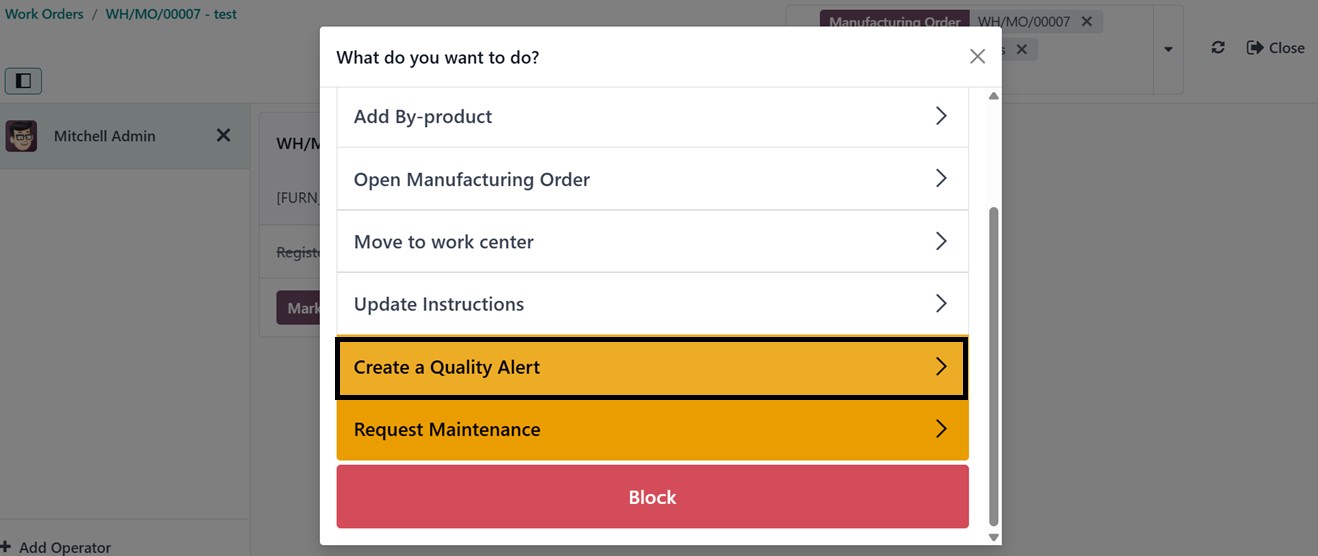The width and height of the screenshot is (1318, 556).
Task: Click the plus icon for Add Operator
Action: 6,547
